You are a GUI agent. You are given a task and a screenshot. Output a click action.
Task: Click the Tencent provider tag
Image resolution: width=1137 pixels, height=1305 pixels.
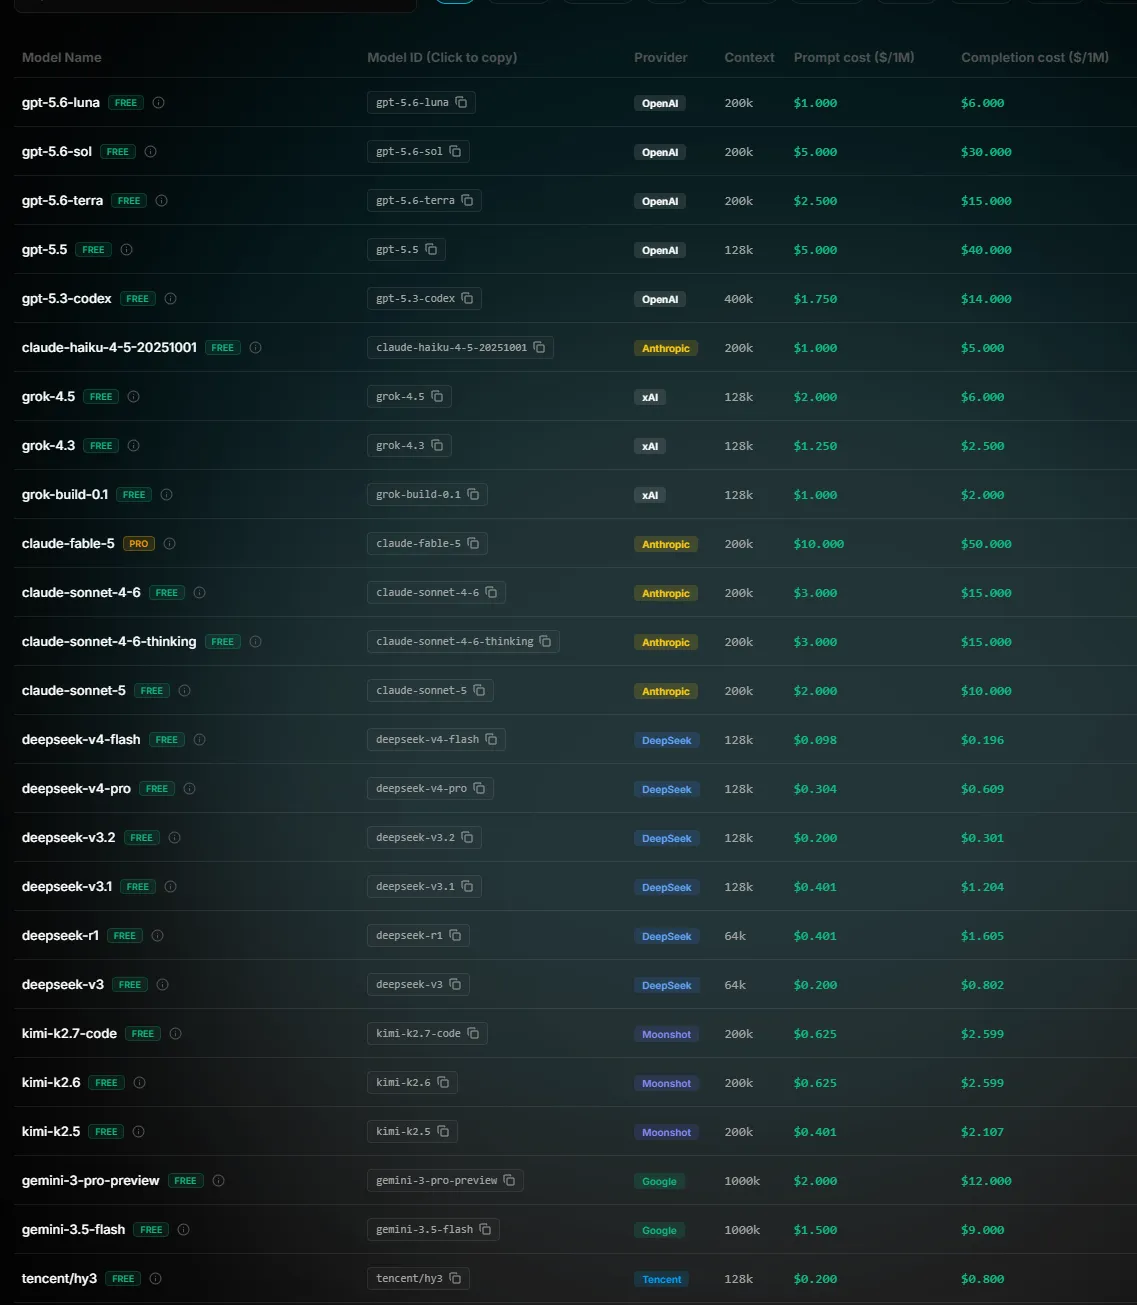tap(662, 1280)
